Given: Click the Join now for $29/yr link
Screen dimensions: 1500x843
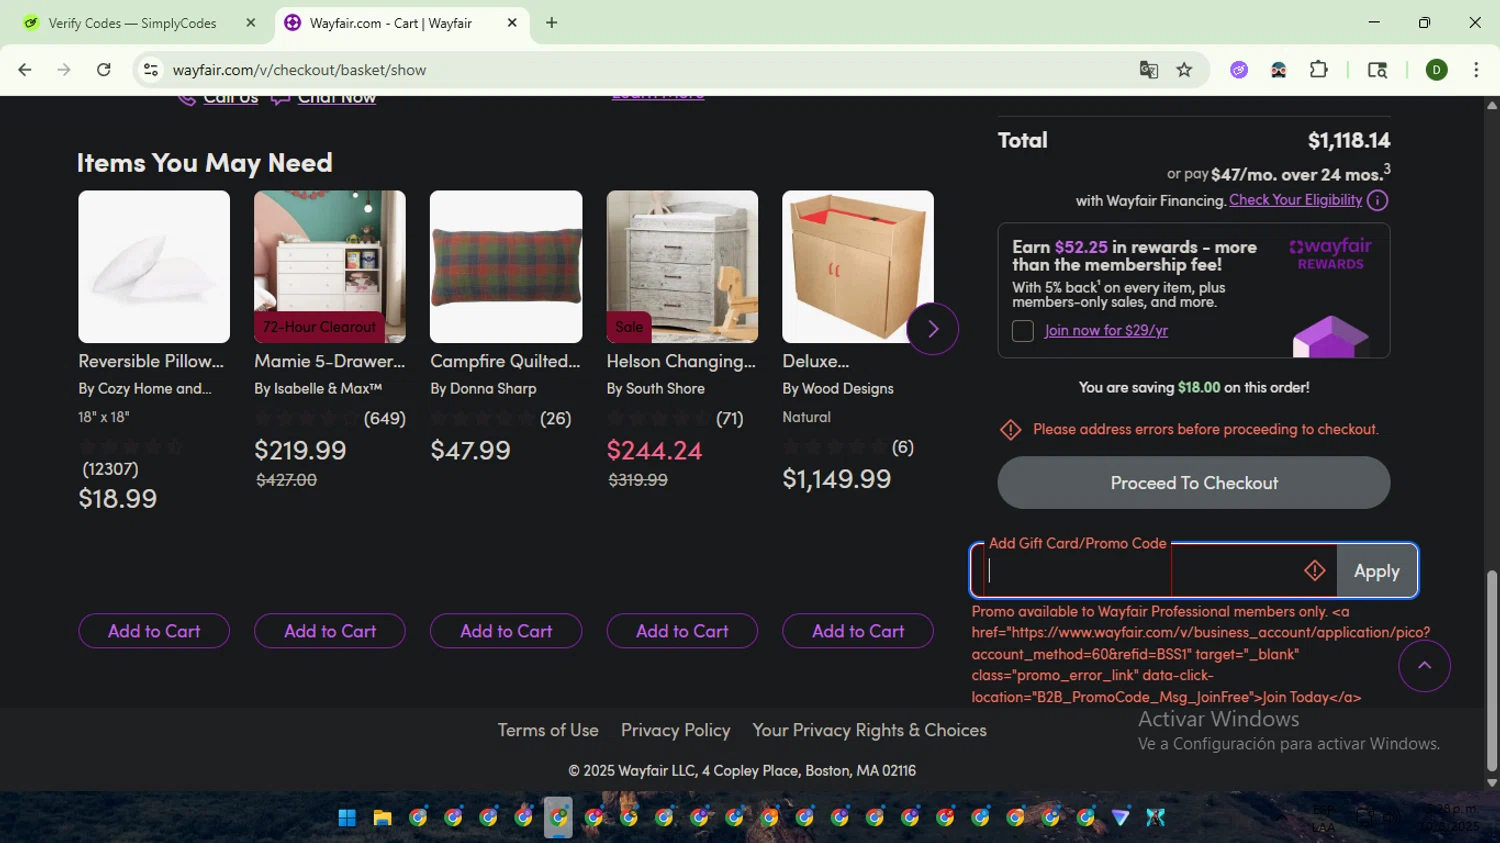Looking at the screenshot, I should (1106, 331).
